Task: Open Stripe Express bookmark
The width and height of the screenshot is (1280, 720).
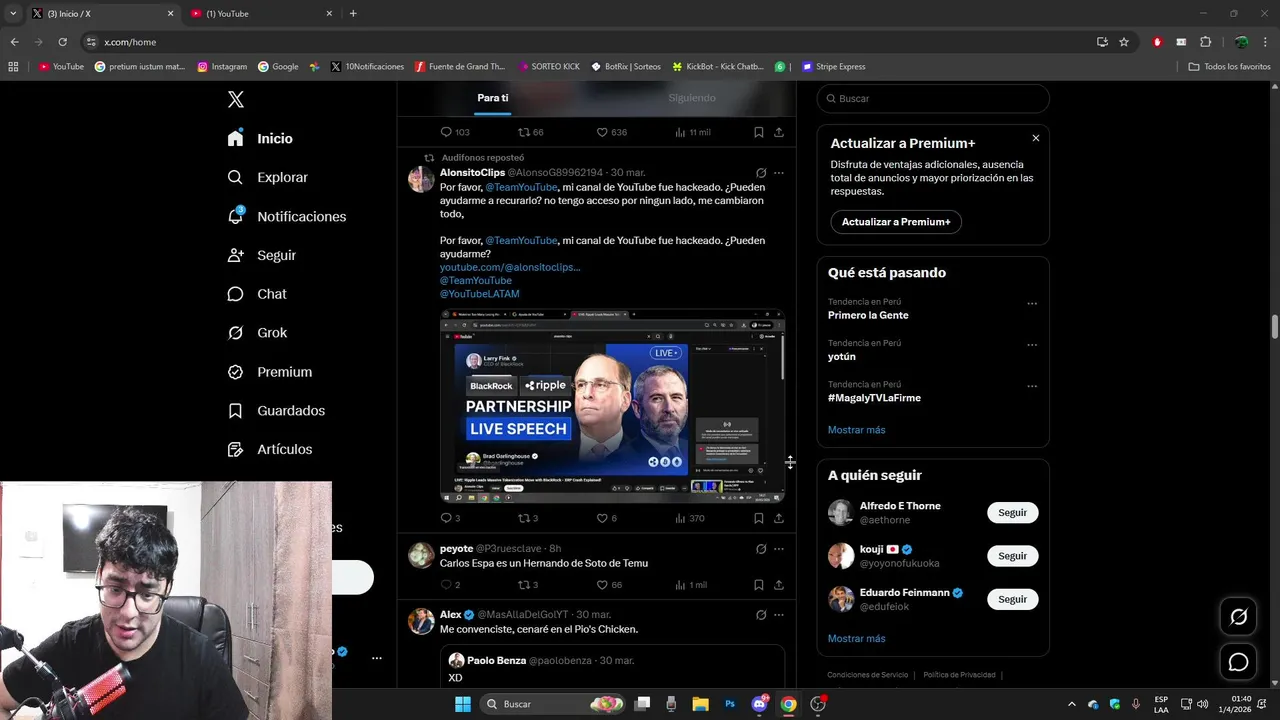Action: click(x=832, y=67)
